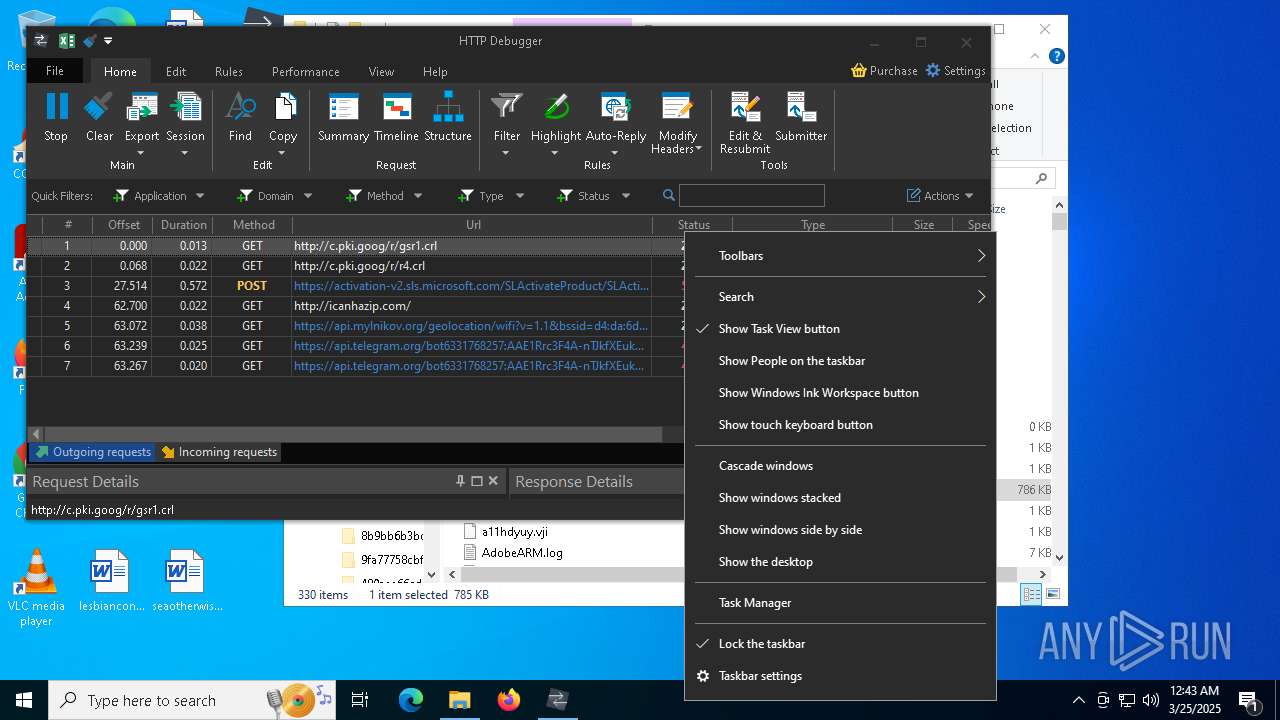Switch to Outgoing requests tab

pyautogui.click(x=93, y=452)
